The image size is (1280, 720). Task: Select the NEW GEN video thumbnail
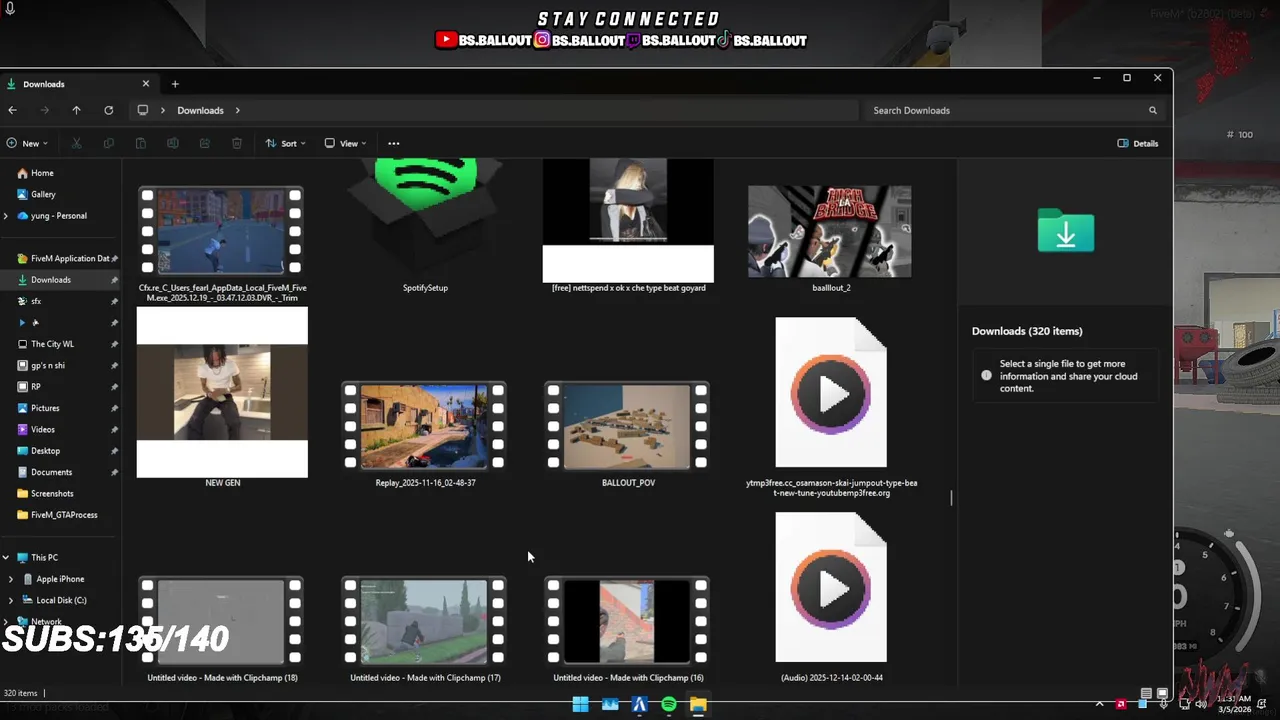coord(222,393)
